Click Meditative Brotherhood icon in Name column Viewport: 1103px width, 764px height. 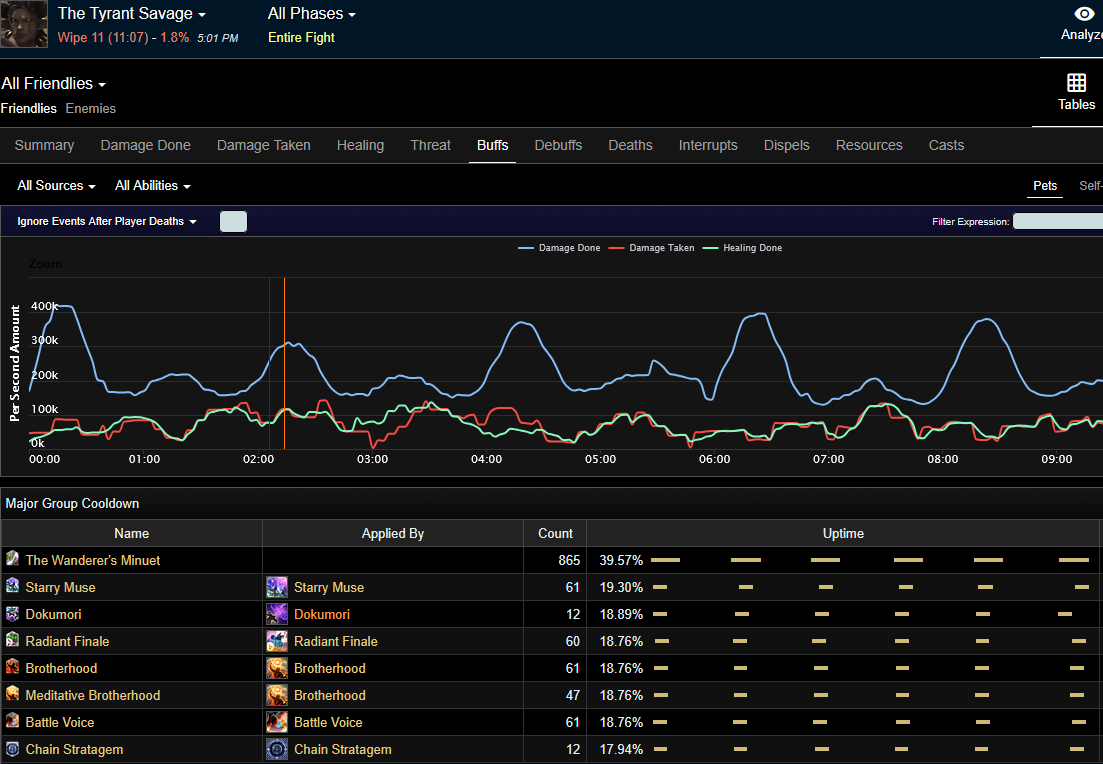(13, 694)
